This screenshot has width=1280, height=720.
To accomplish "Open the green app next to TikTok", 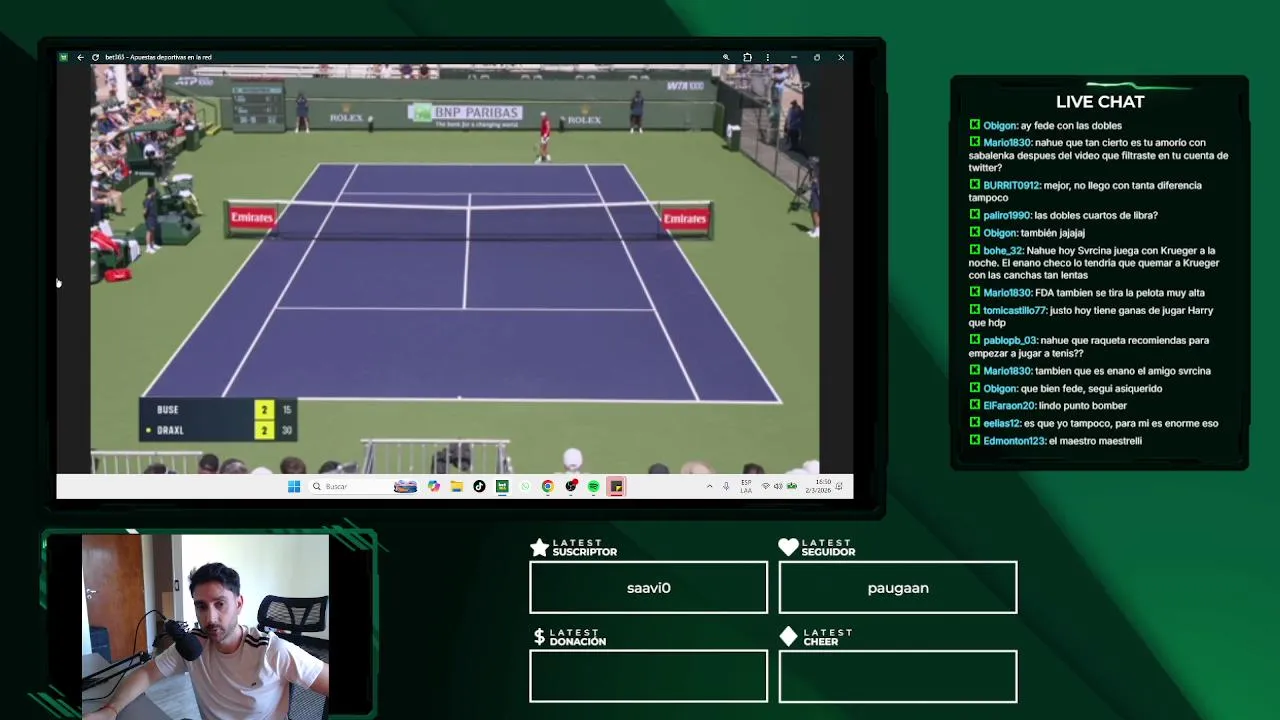I will coord(502,486).
